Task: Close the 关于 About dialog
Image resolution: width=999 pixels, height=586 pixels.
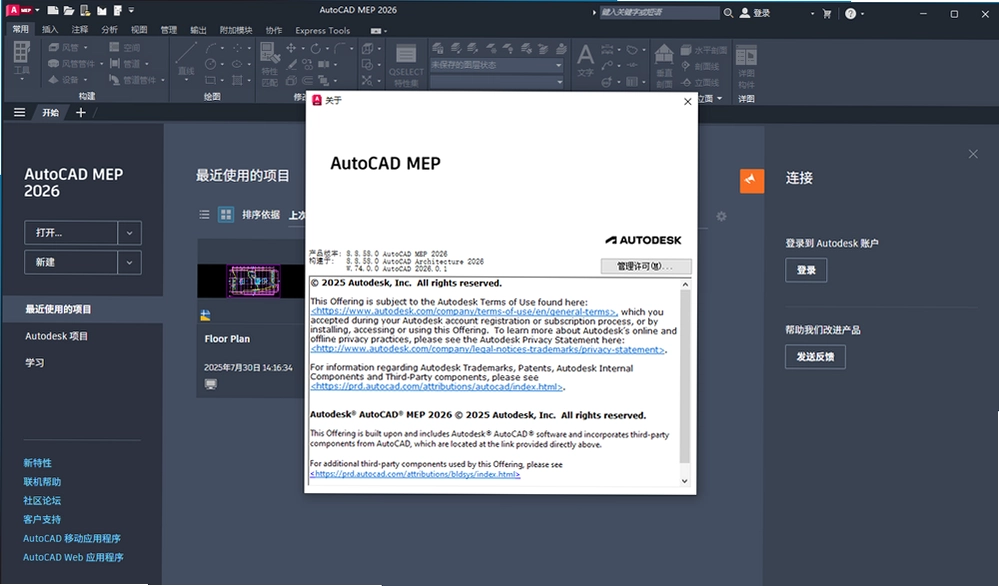Action: coord(687,101)
